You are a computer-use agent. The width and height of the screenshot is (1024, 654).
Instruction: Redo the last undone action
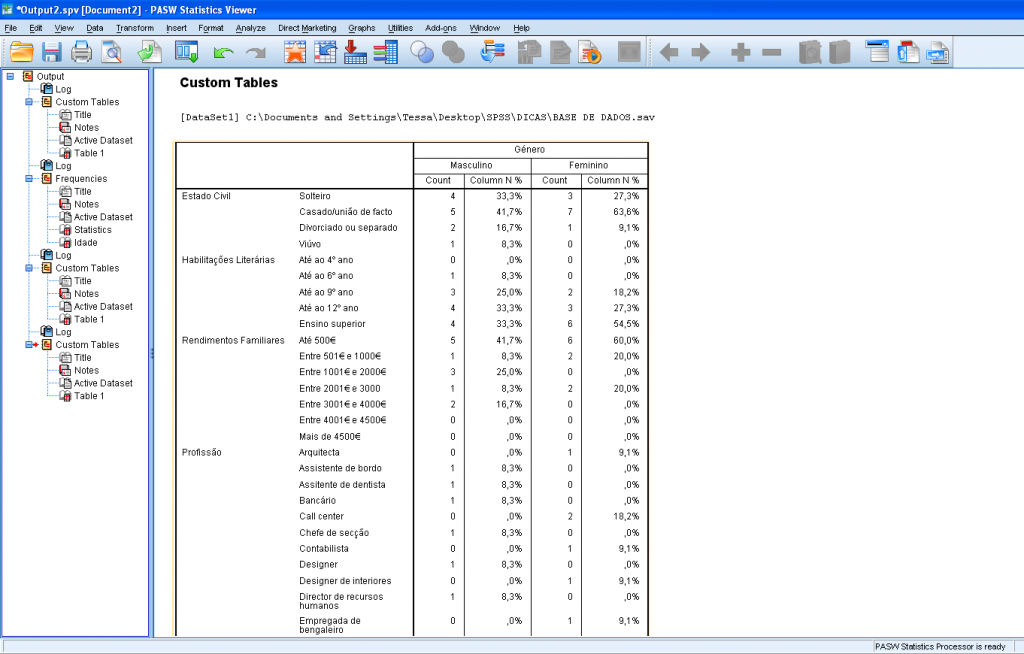254,51
